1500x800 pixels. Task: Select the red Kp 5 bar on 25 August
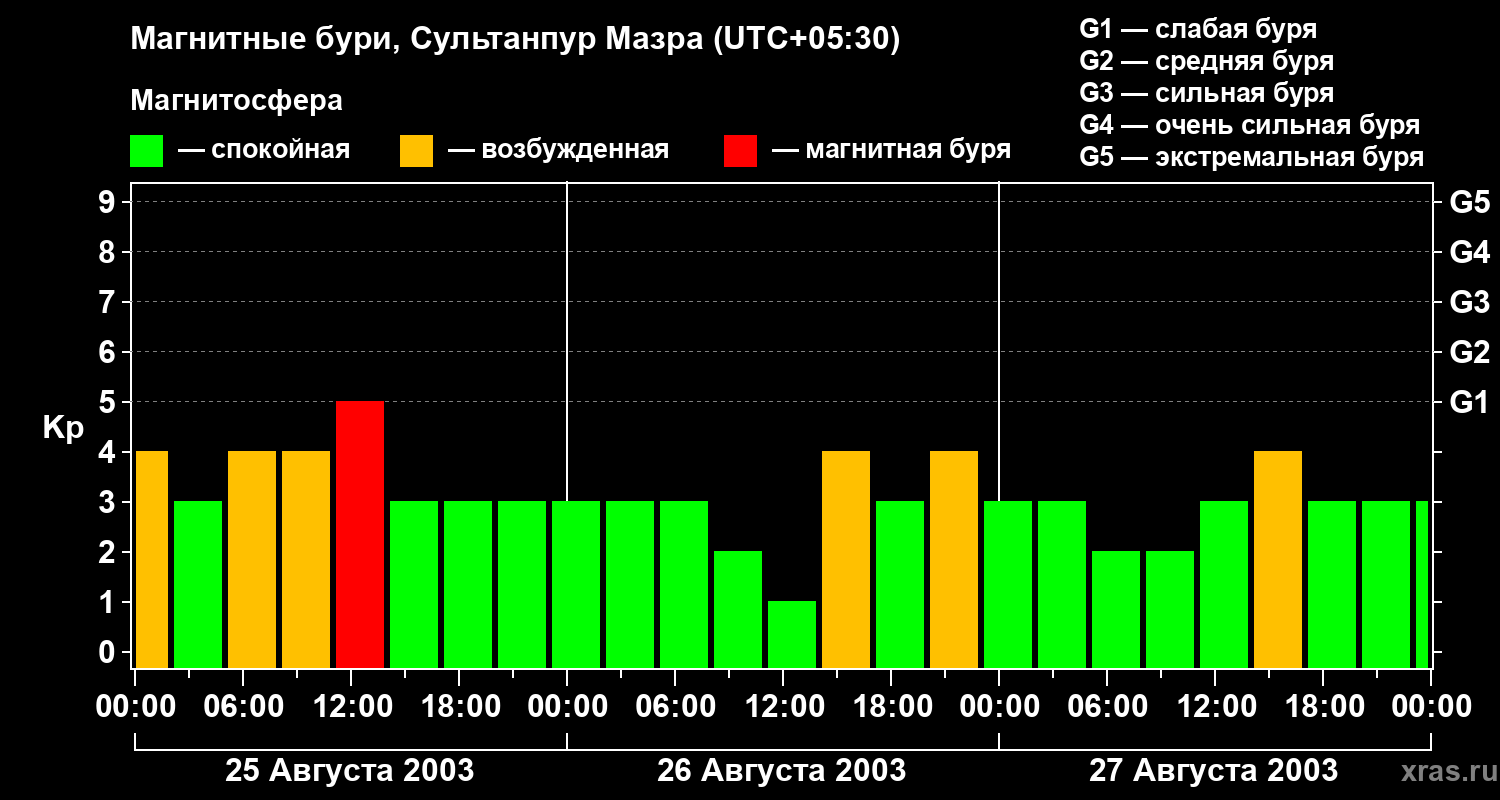point(360,534)
